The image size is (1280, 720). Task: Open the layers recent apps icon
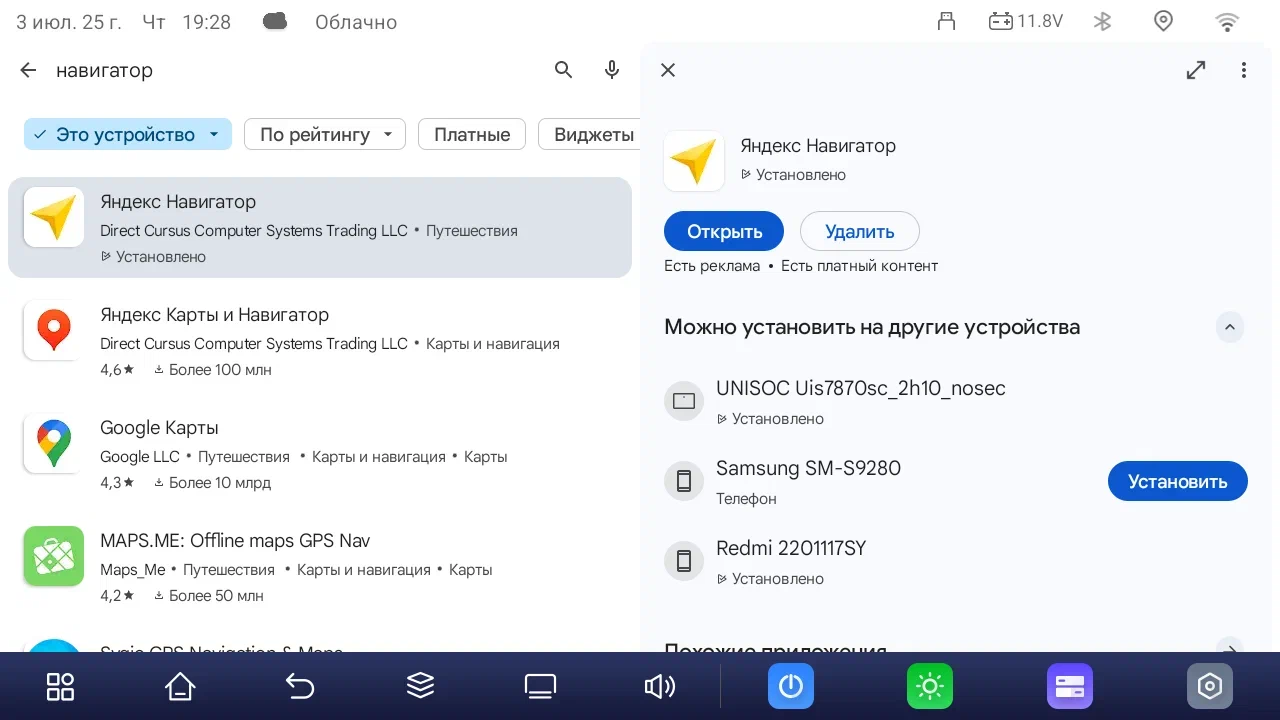[x=420, y=686]
